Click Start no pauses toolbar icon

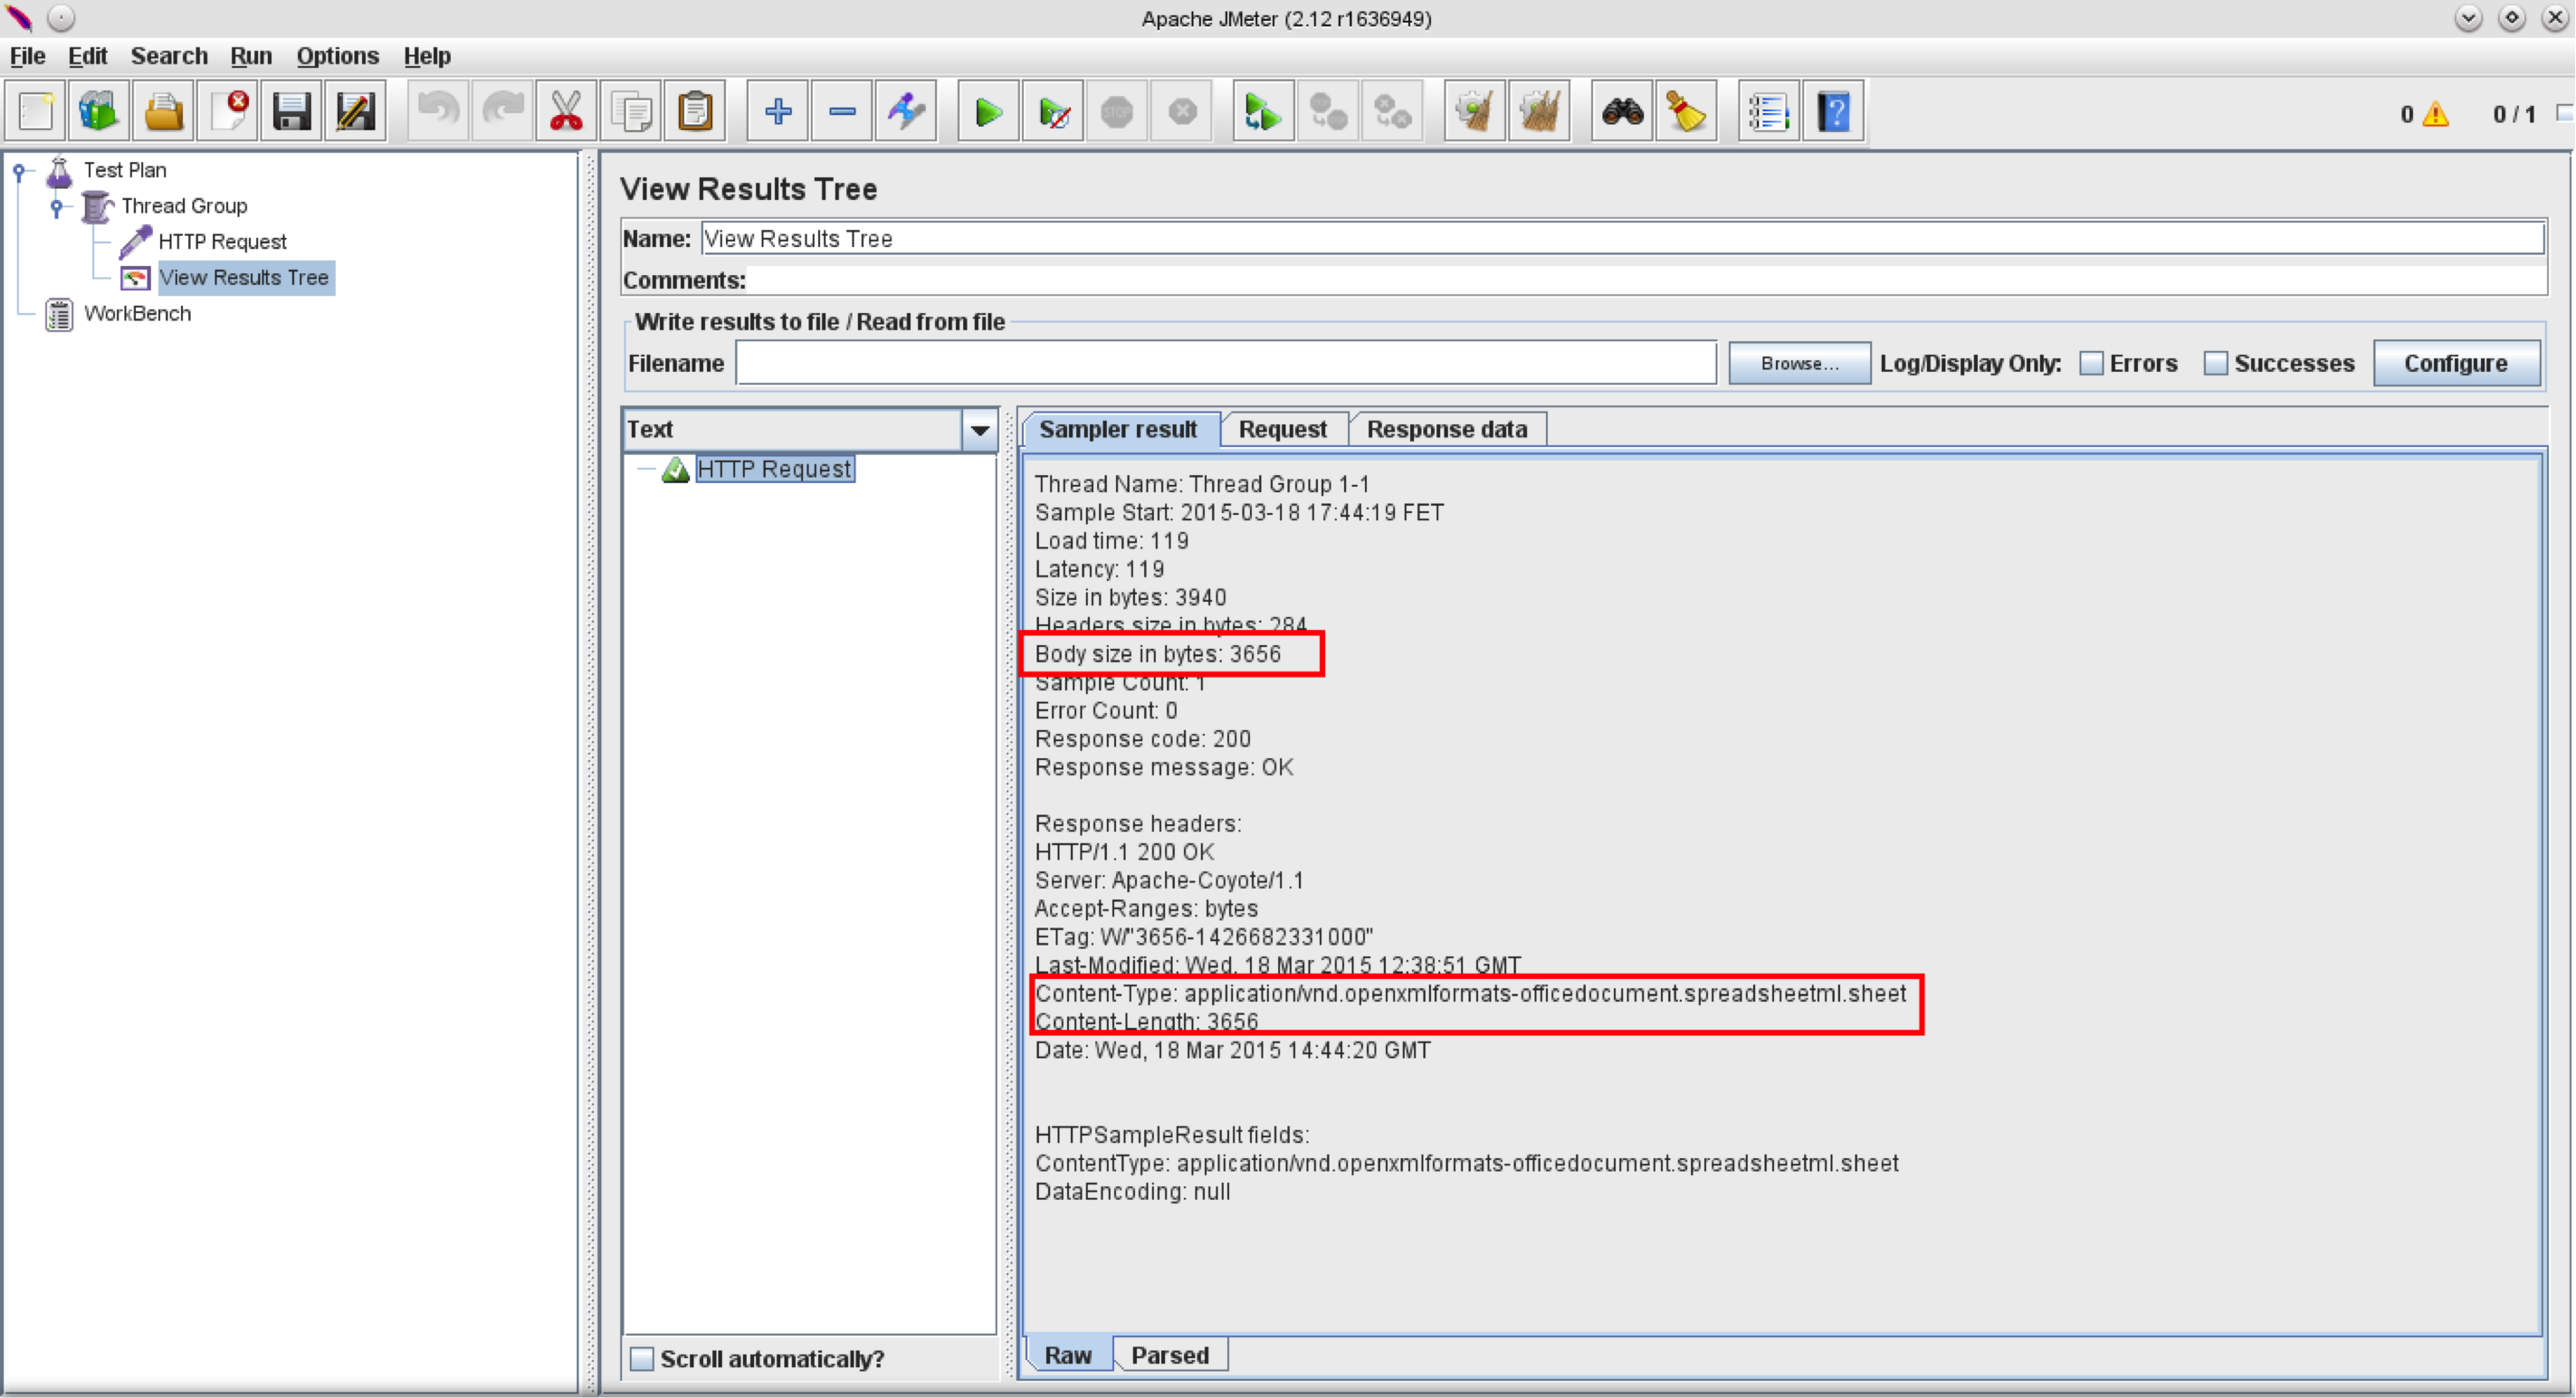tap(1053, 112)
